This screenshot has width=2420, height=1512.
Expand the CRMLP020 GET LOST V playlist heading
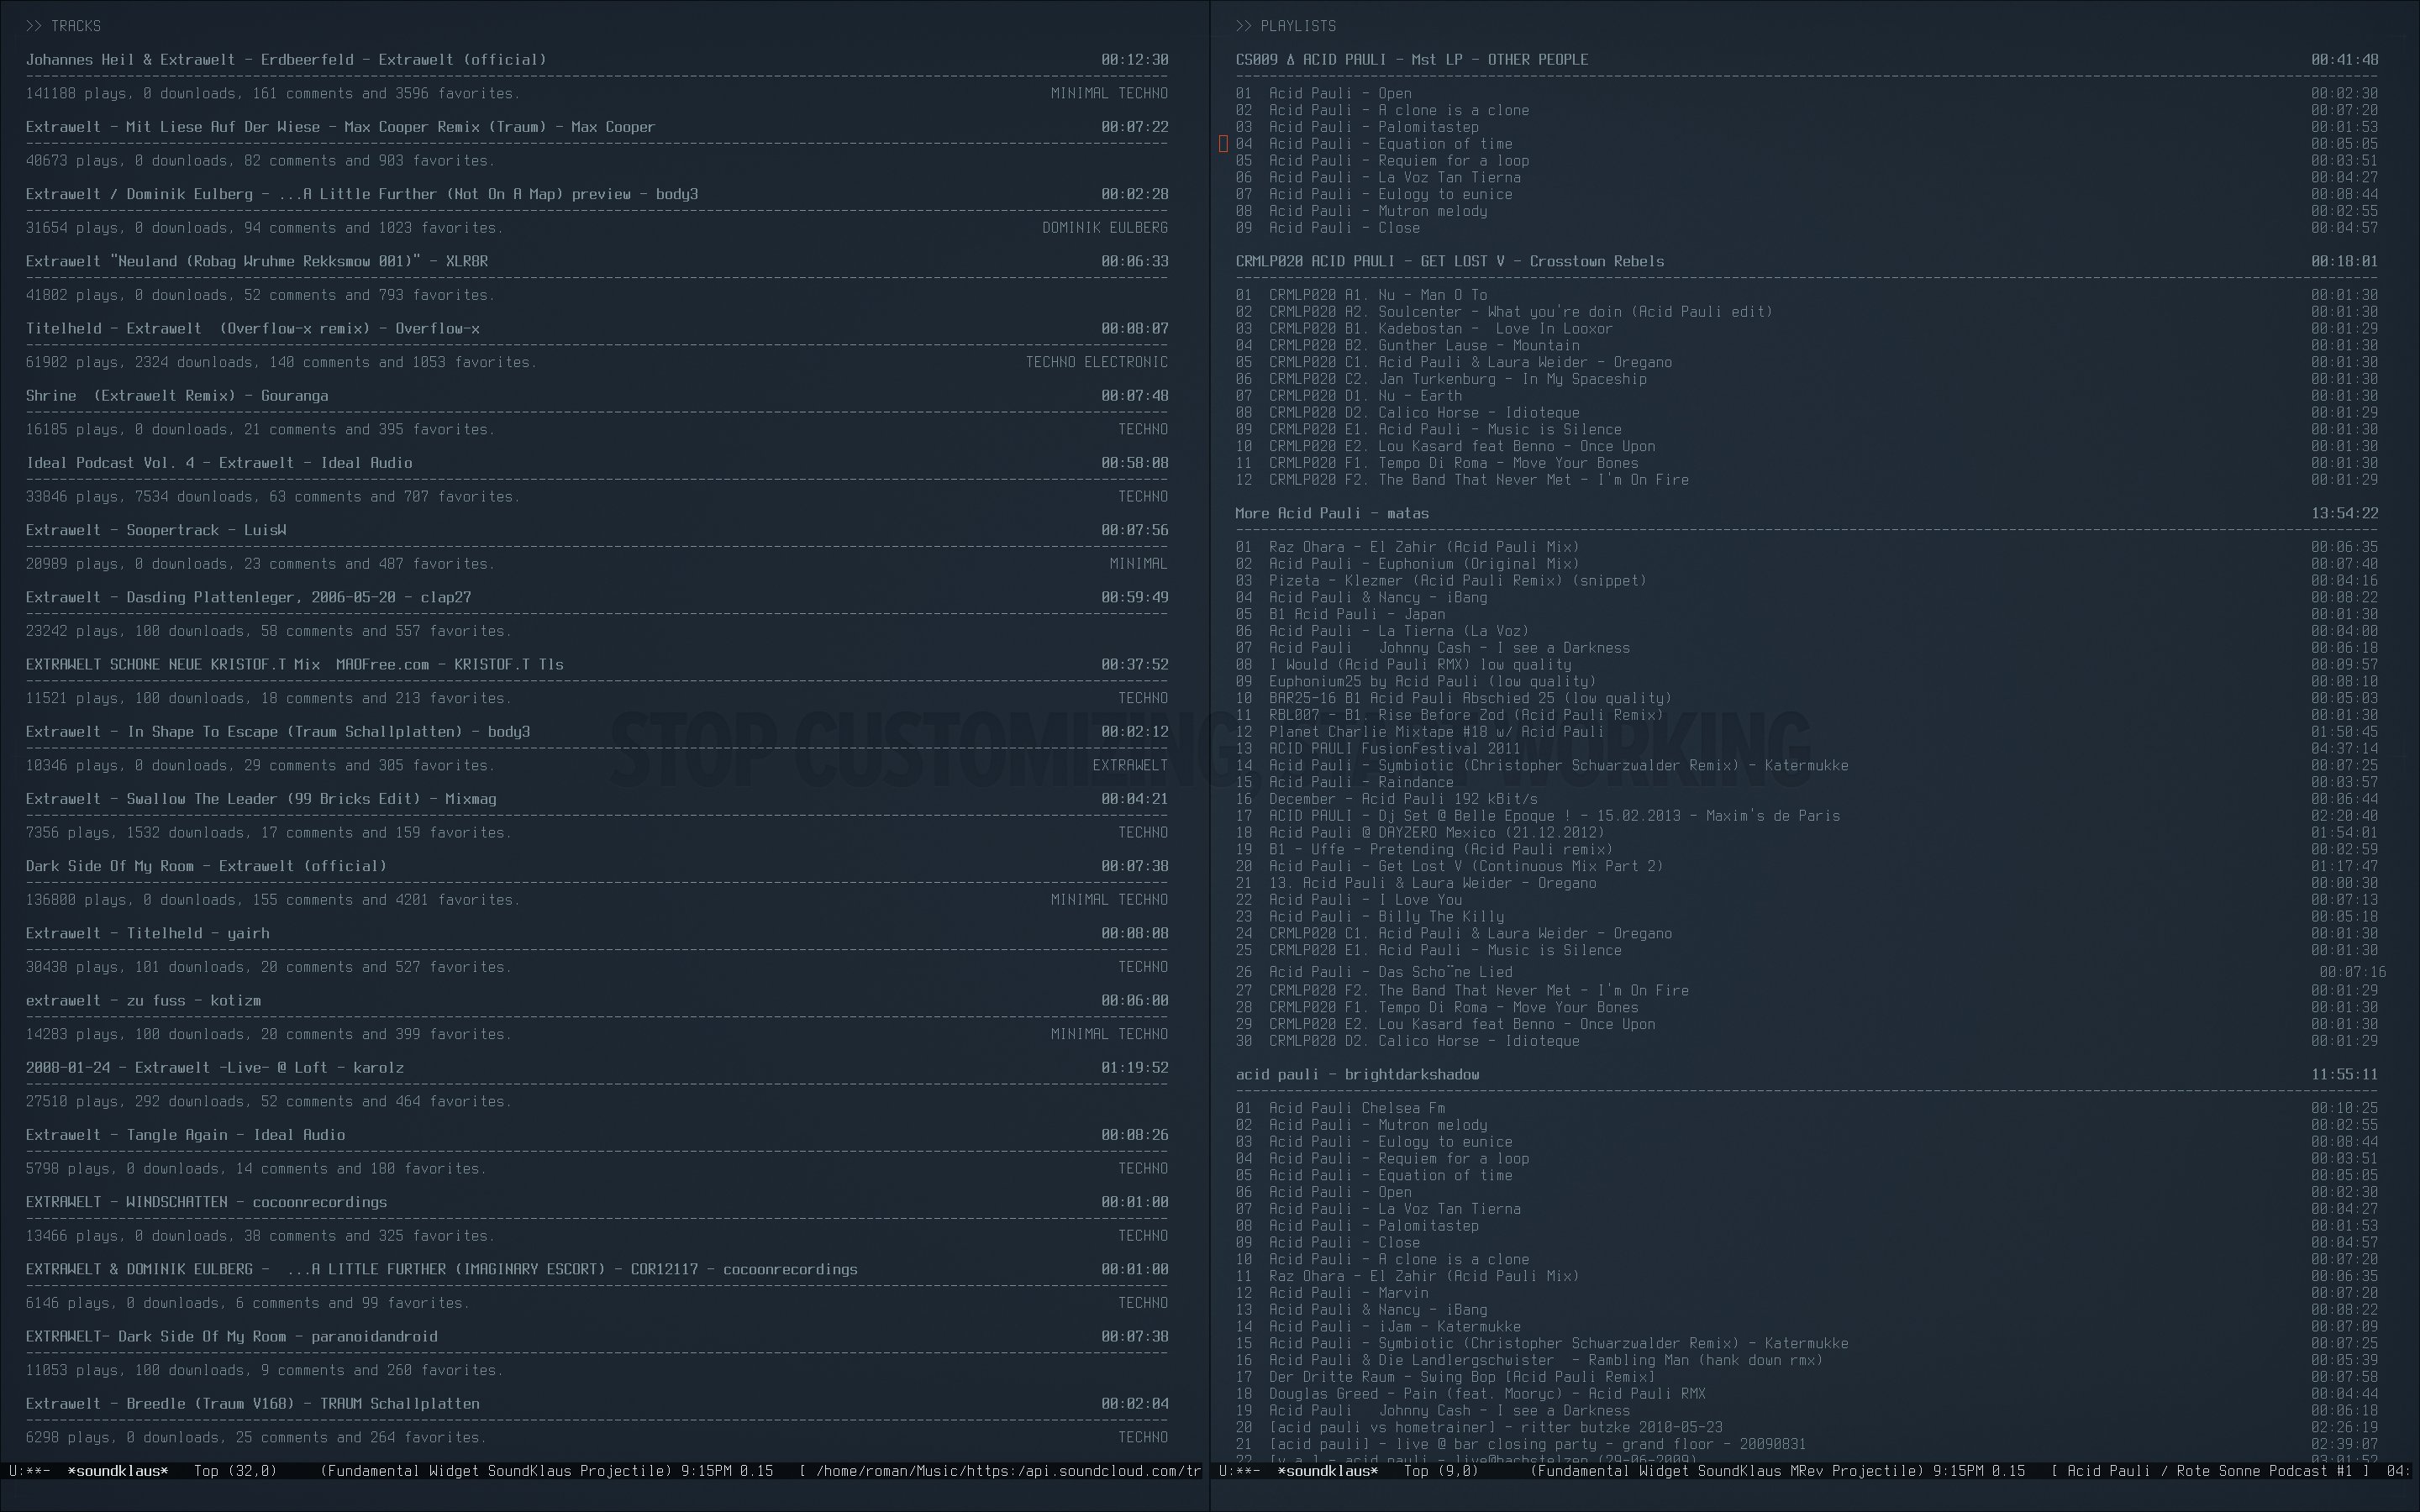(x=1449, y=262)
